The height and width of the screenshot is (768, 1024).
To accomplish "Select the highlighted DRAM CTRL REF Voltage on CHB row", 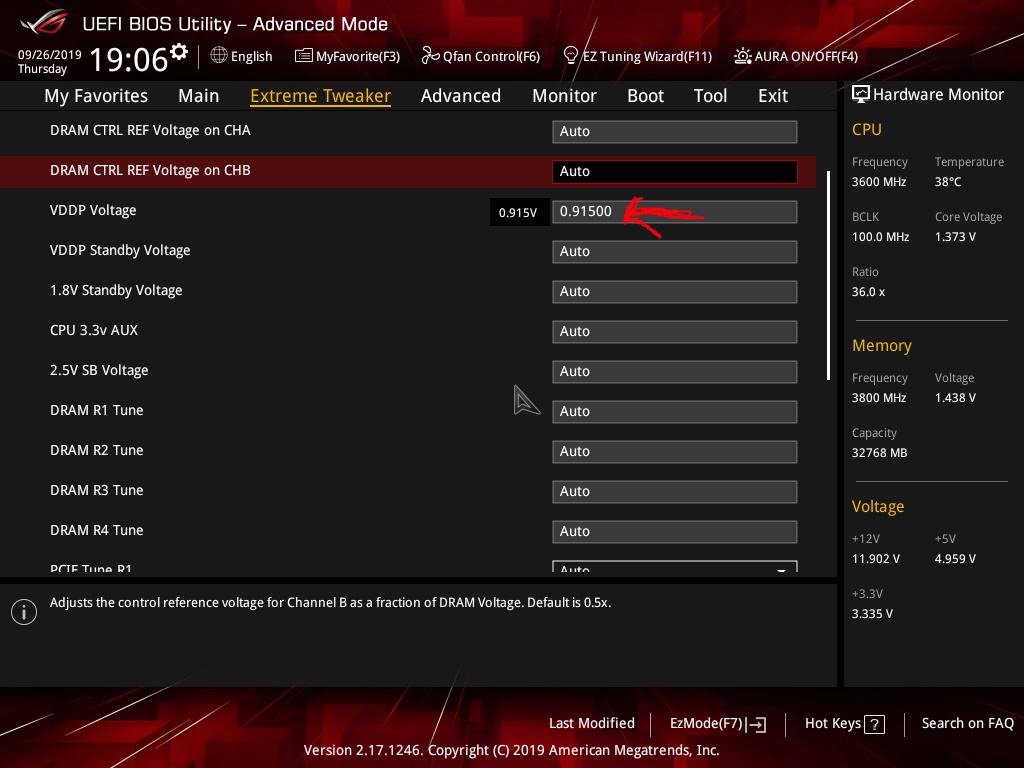I will point(408,171).
